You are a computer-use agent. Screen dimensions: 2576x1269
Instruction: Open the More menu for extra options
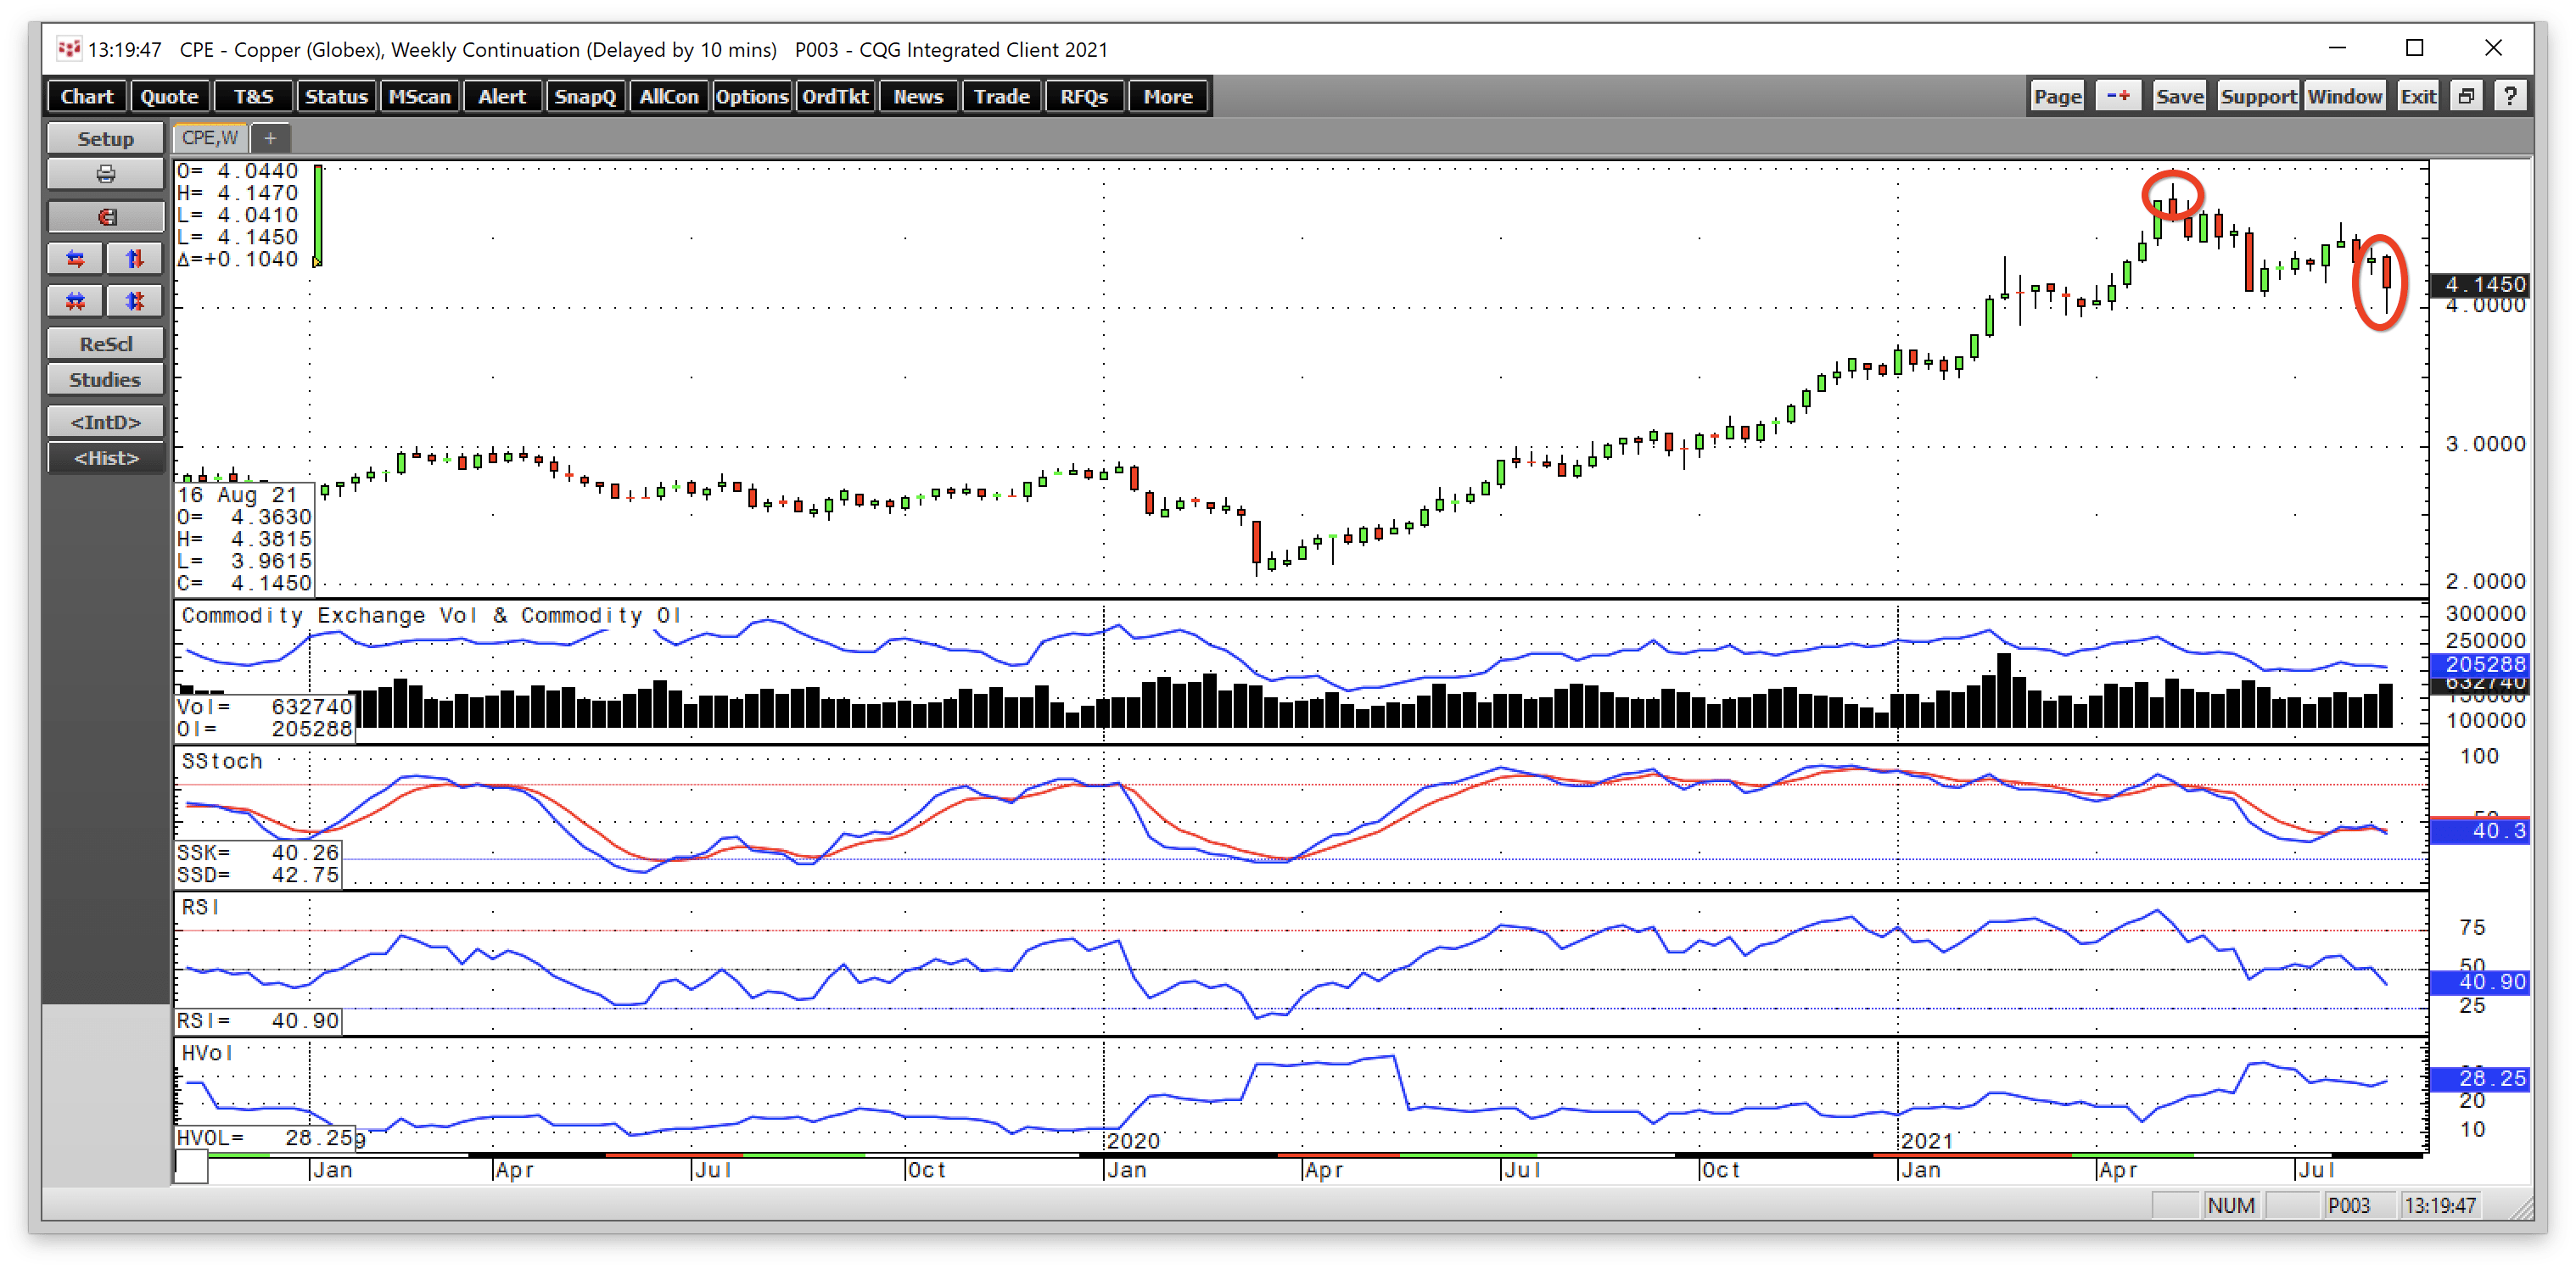(x=1167, y=96)
